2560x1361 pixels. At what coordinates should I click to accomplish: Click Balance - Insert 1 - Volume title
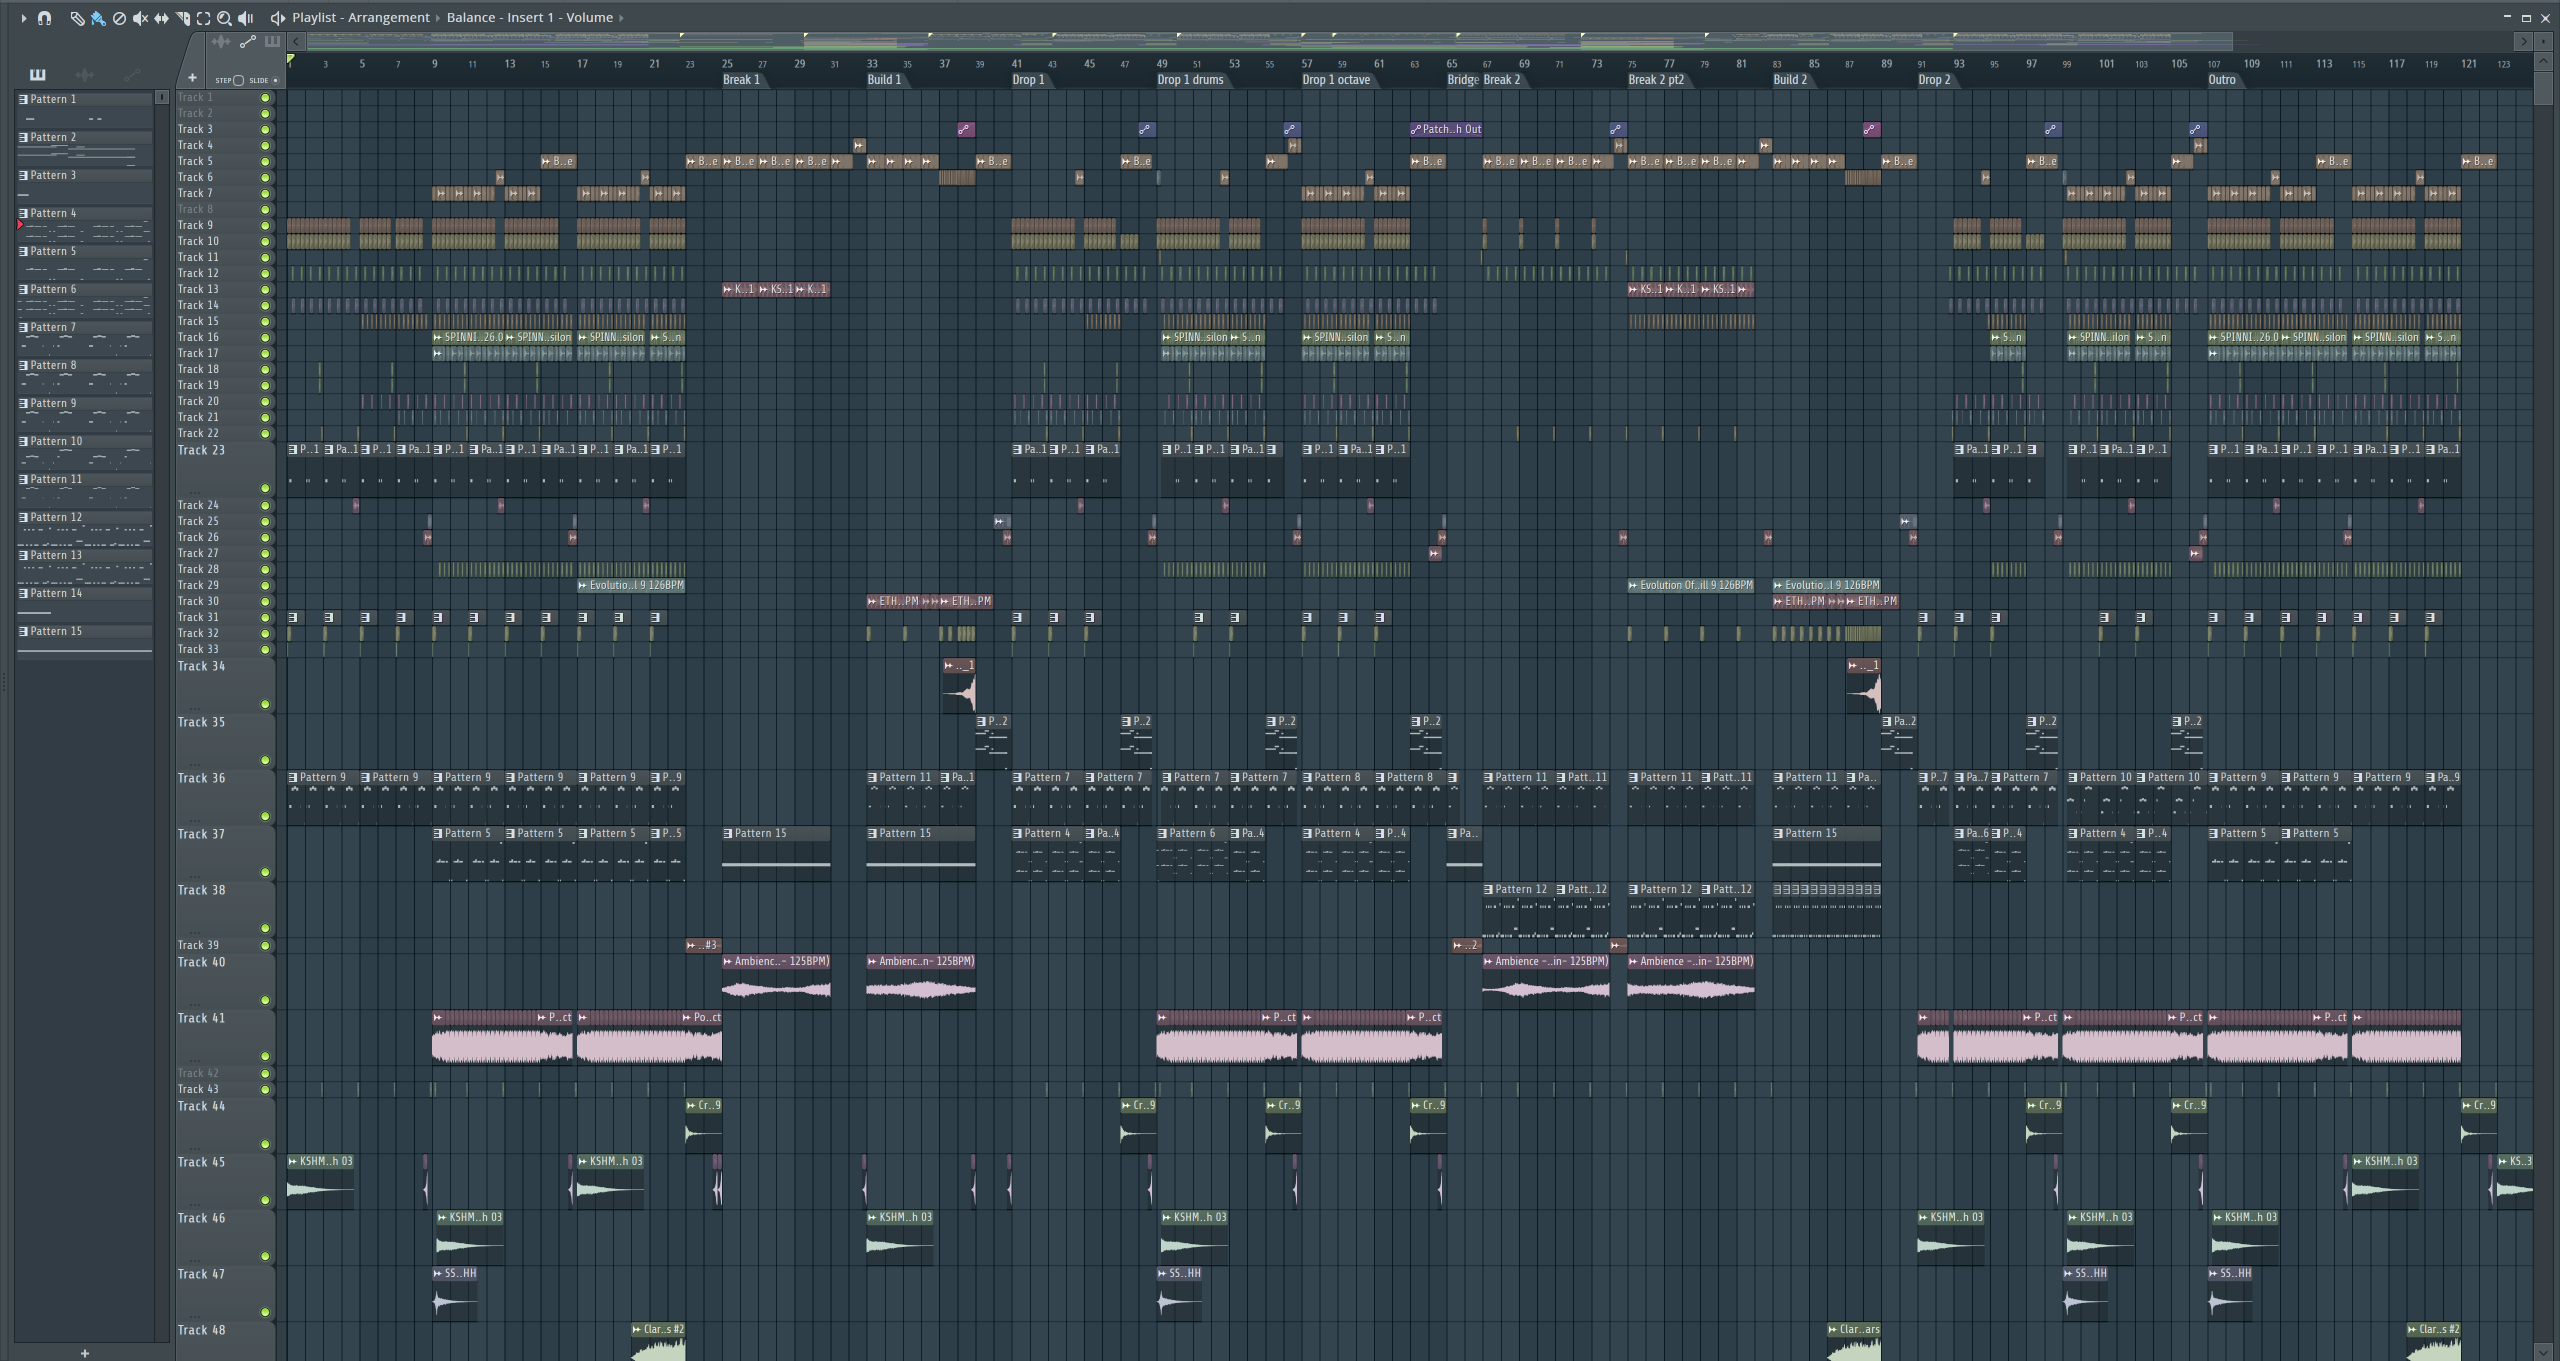click(x=530, y=18)
